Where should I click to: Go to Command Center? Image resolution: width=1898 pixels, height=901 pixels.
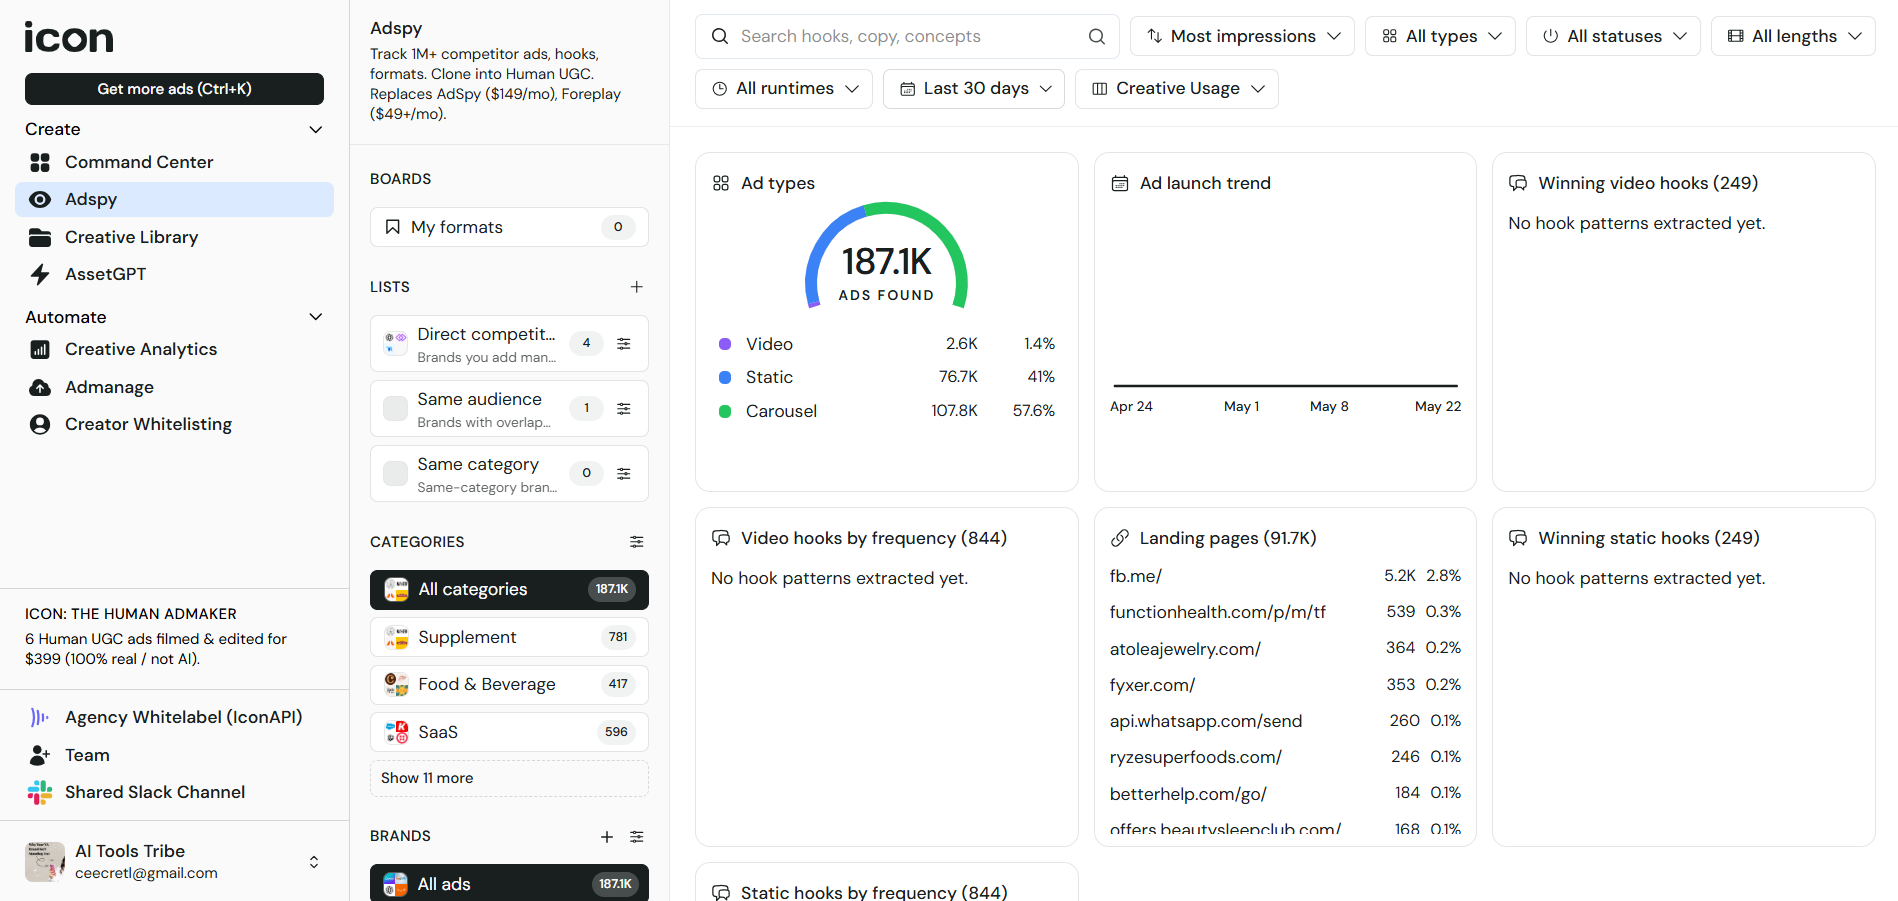[x=175, y=162]
